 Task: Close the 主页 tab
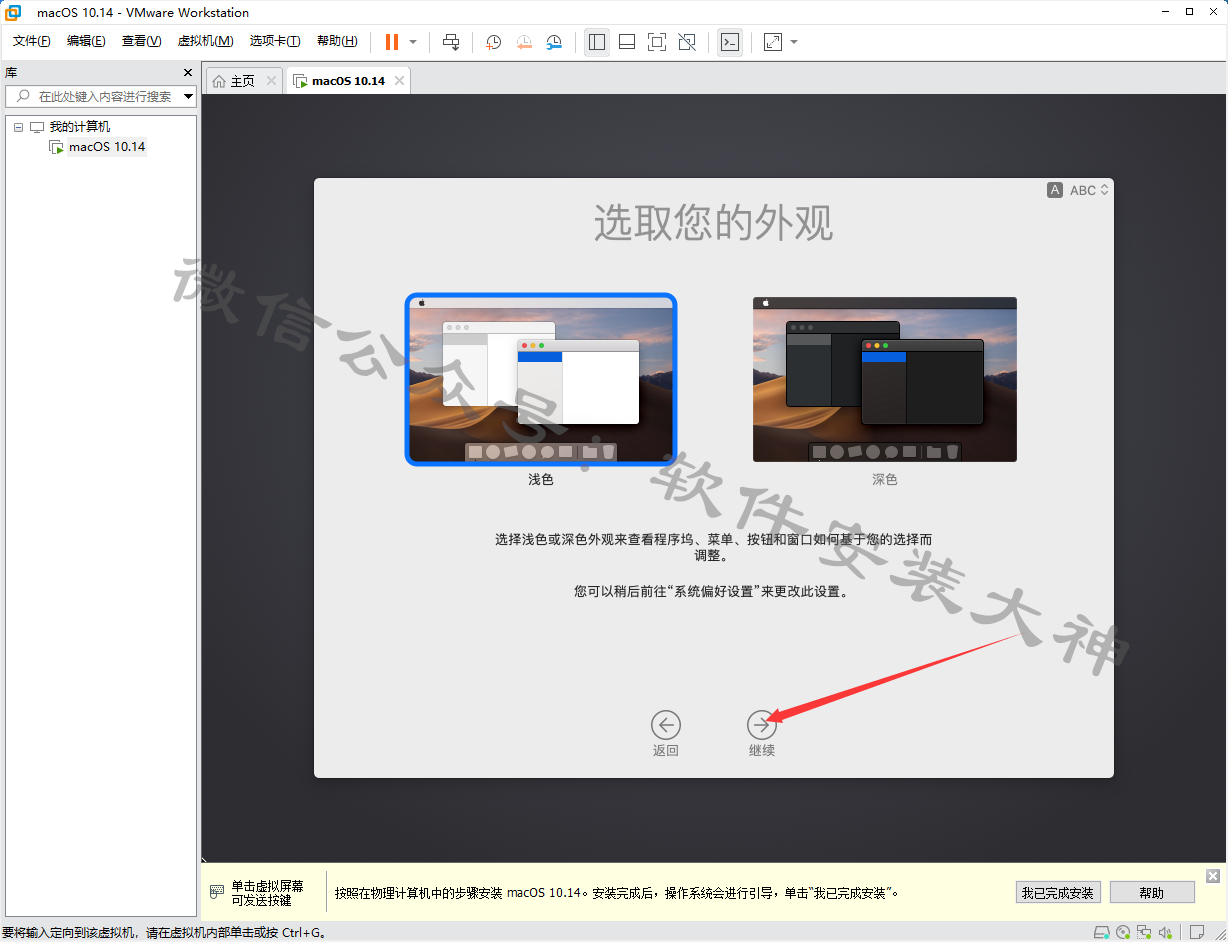pyautogui.click(x=271, y=81)
